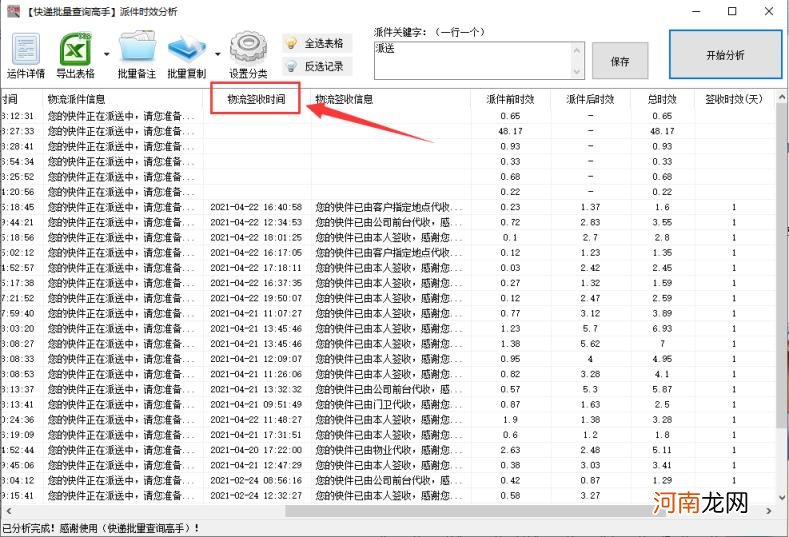
Task: Click 全选表格 button
Action: tap(317, 43)
